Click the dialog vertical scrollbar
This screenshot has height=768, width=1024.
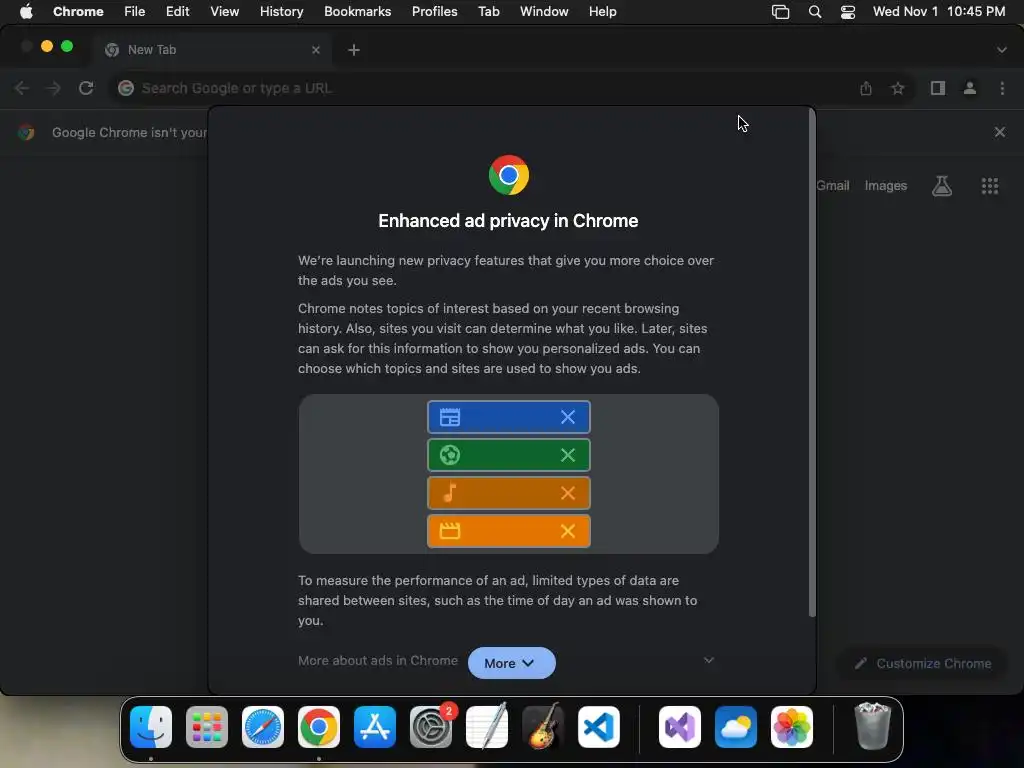tap(812, 364)
